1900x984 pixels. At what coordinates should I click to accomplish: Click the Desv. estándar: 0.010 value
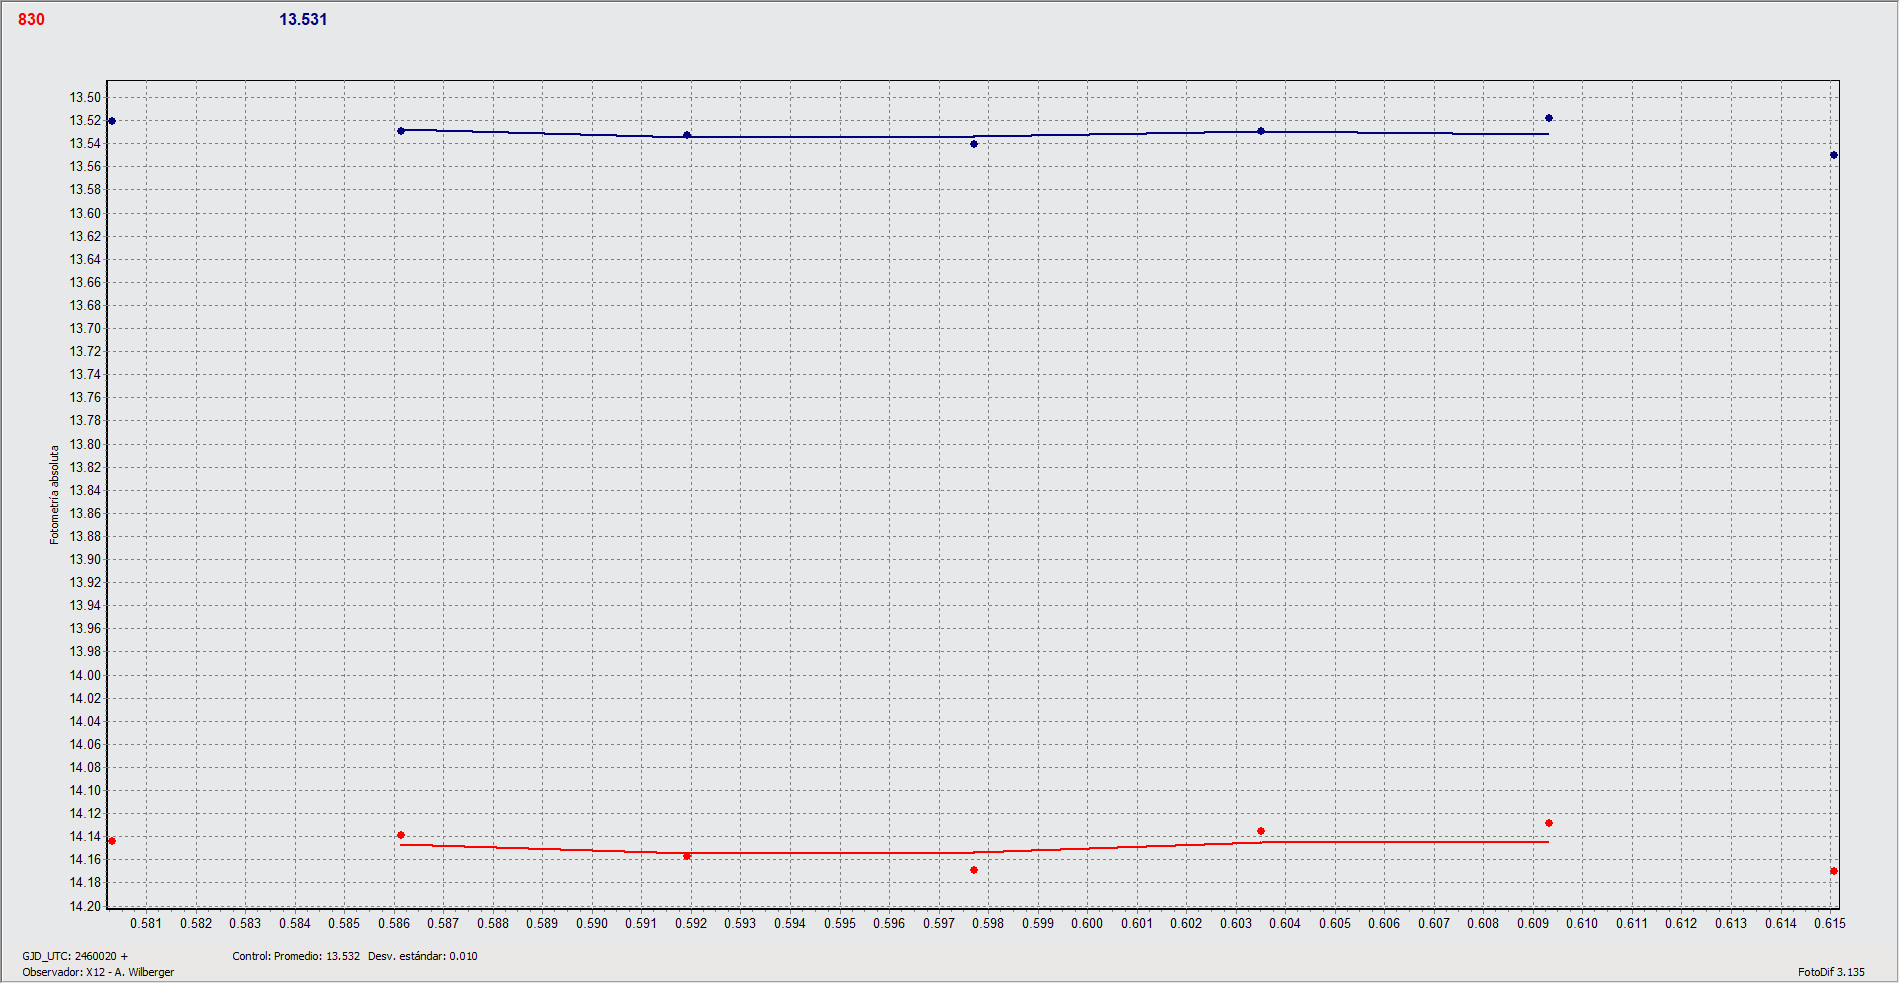422,955
